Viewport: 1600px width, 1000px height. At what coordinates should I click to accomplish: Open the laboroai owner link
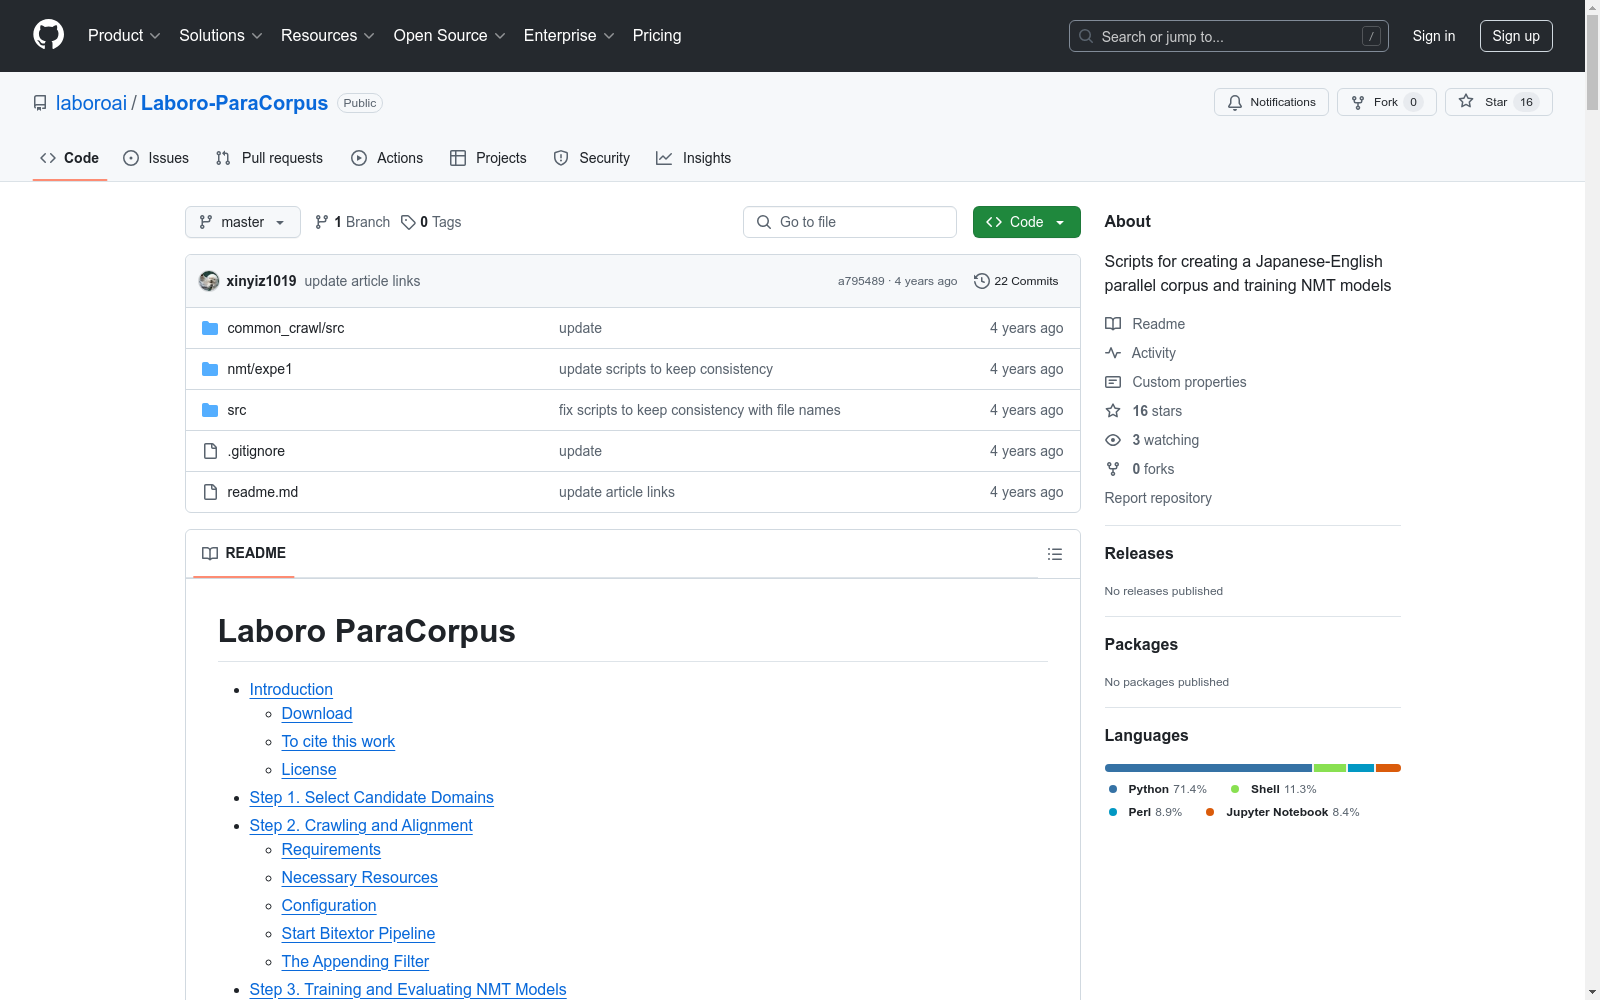point(92,103)
